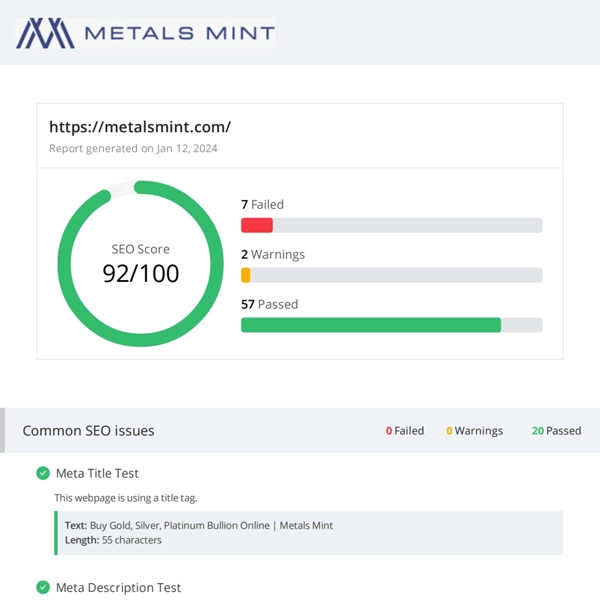Click the Metals Mint wordmark text
Screen dimensions: 600x600
coord(179,33)
